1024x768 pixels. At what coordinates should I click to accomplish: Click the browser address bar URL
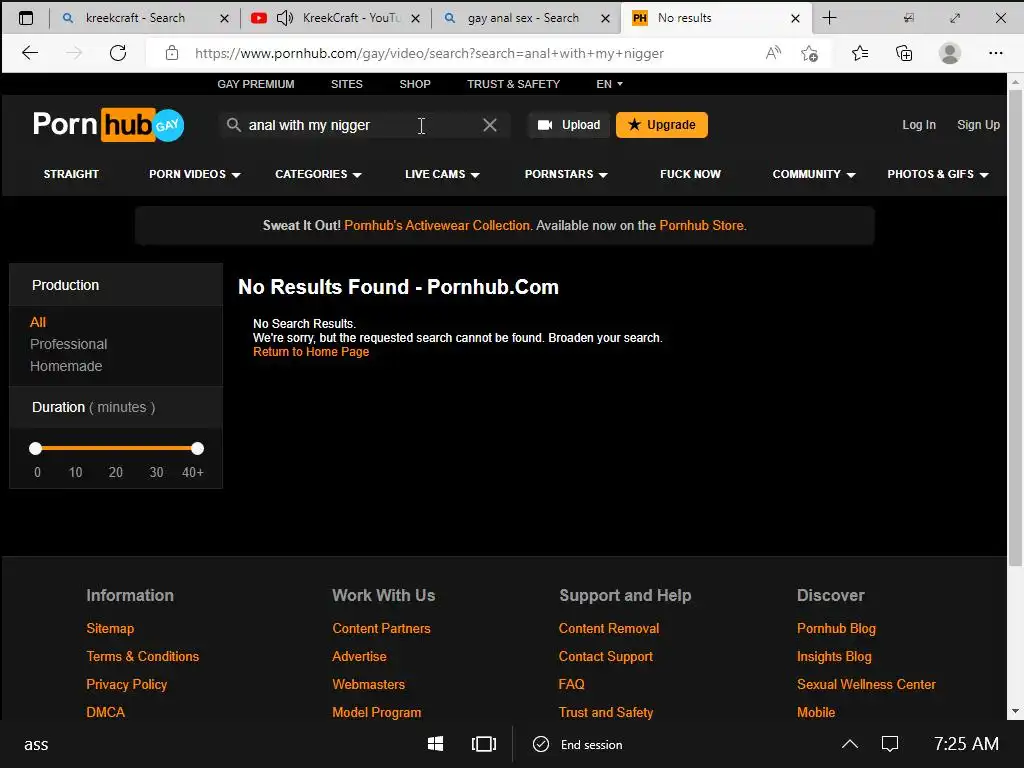(429, 53)
